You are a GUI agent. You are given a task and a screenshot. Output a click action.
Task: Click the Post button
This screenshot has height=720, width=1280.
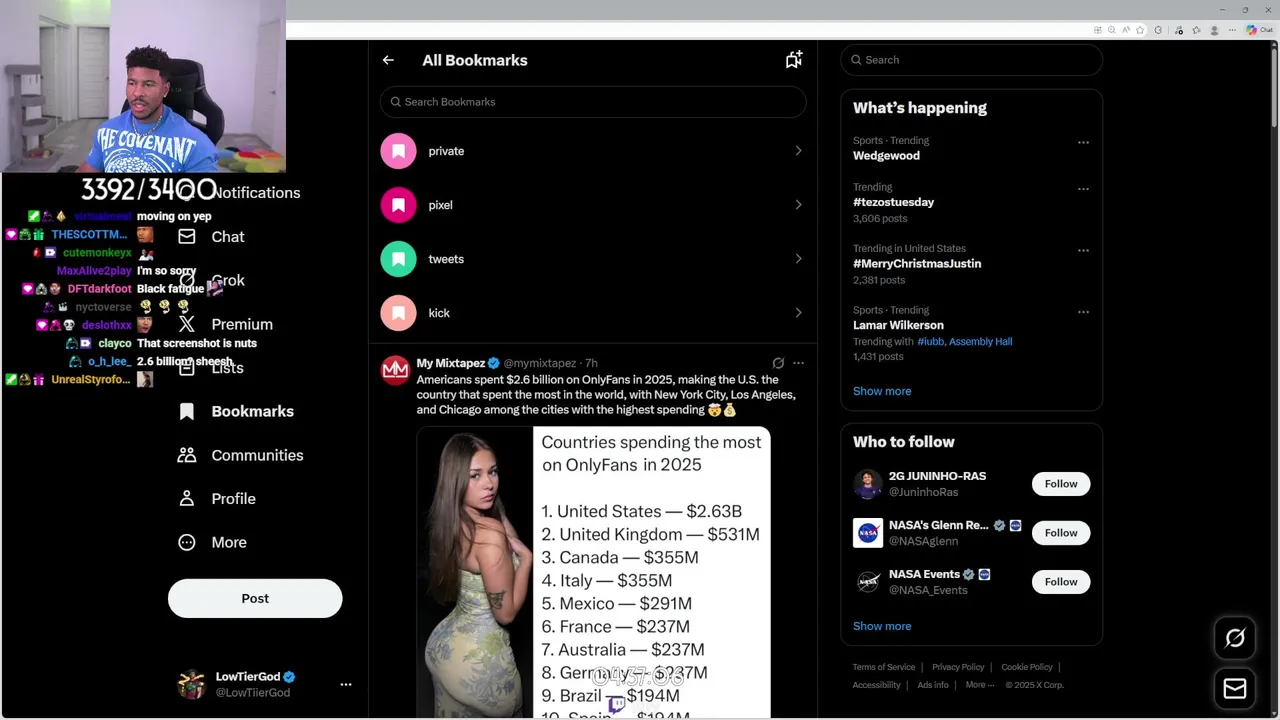(255, 598)
